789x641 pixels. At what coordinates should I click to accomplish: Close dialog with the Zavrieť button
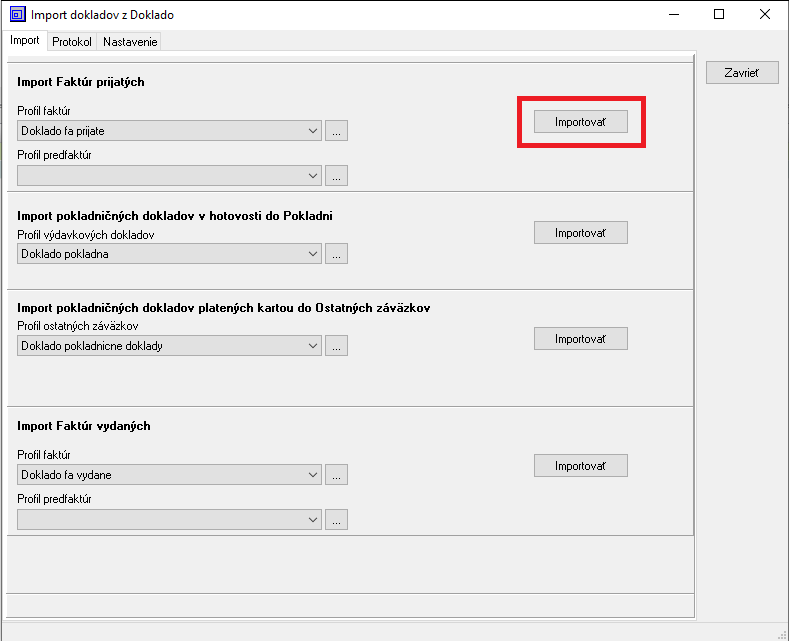pos(742,73)
